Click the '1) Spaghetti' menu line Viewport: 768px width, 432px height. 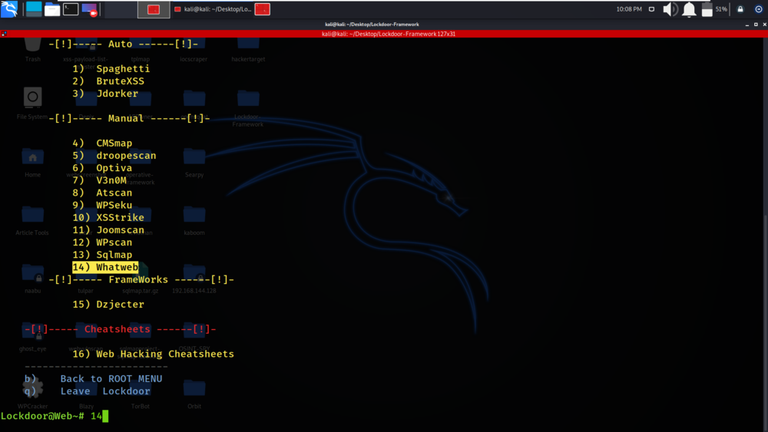(x=111, y=69)
